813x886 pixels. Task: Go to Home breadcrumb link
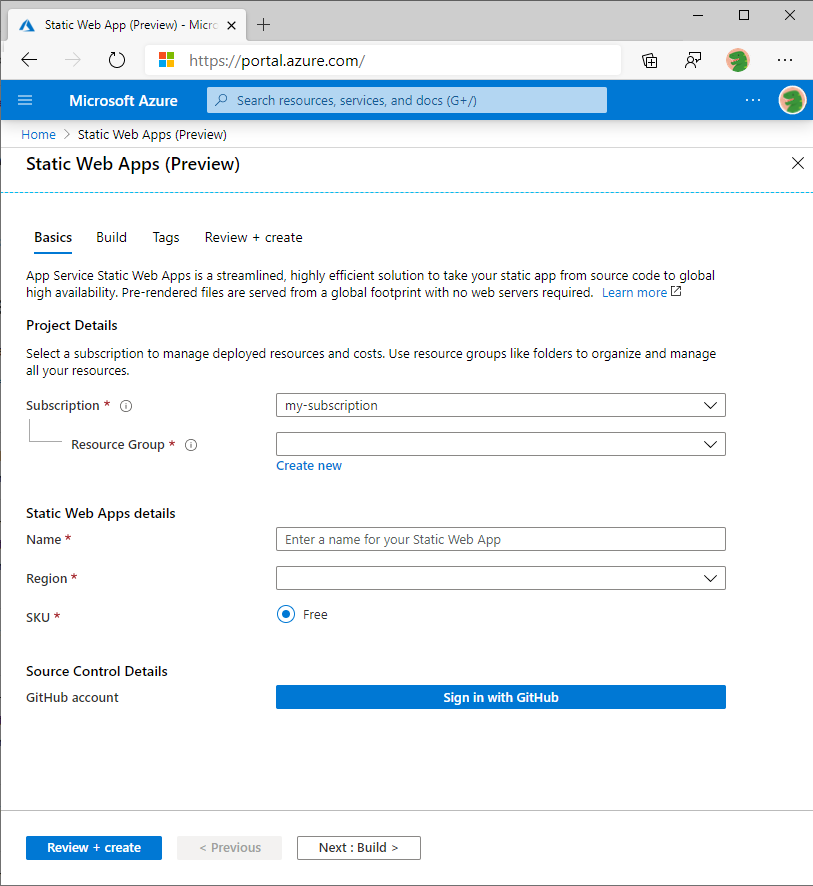[38, 134]
